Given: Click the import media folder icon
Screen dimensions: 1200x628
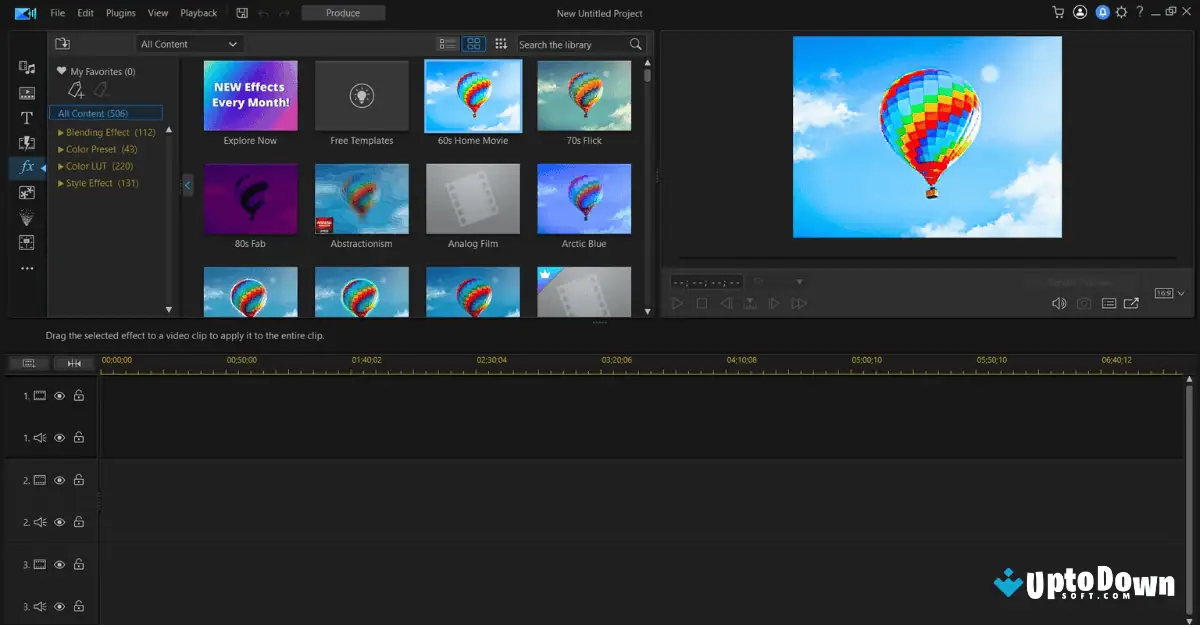Looking at the screenshot, I should click(x=62, y=44).
